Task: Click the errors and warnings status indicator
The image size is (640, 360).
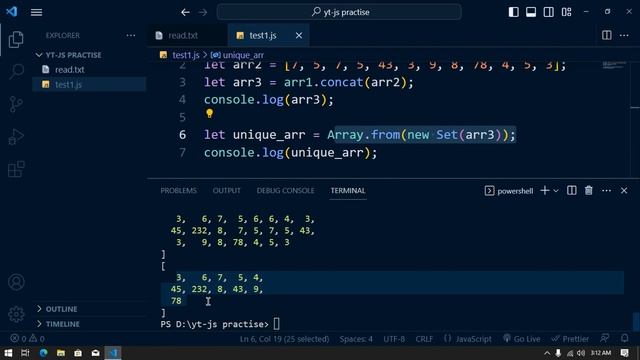Action: click(x=27, y=339)
